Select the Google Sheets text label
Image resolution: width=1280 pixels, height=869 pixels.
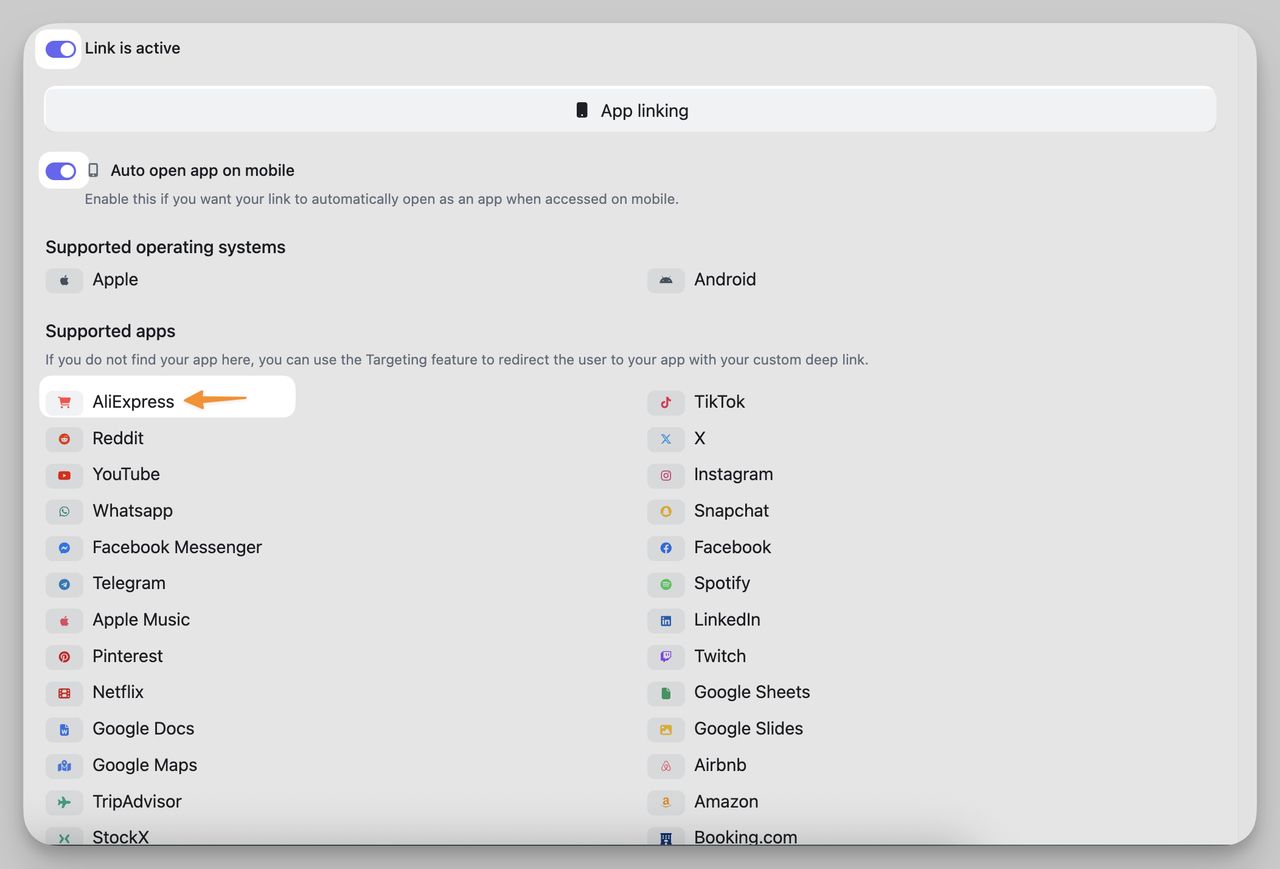(x=752, y=692)
